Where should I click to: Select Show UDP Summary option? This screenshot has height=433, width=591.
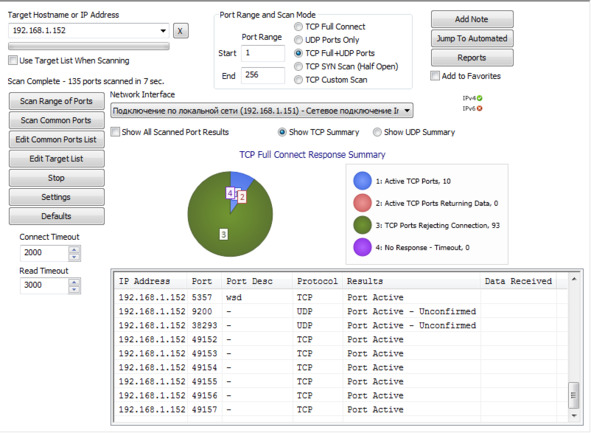(377, 132)
